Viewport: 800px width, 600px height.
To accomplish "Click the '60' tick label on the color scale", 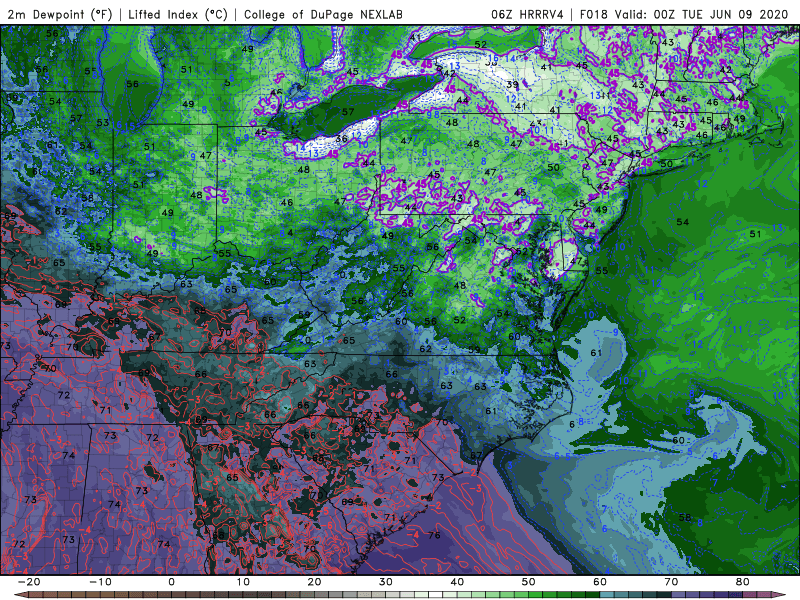I will (600, 582).
